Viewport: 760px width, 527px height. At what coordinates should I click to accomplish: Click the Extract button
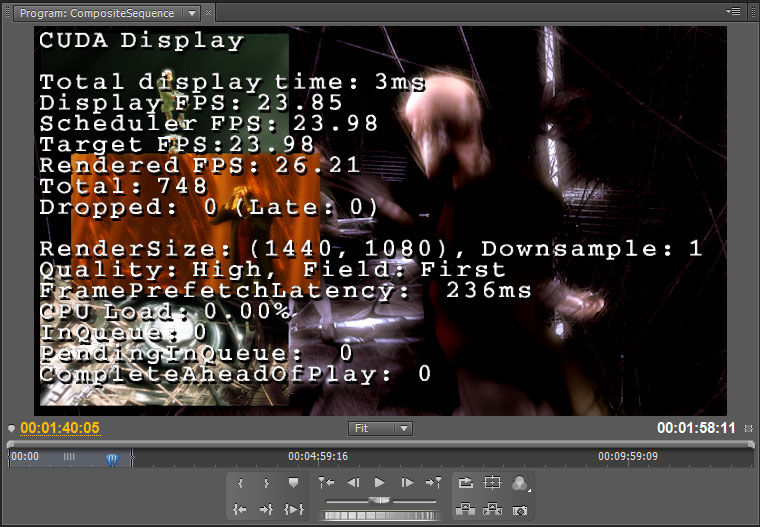492,509
